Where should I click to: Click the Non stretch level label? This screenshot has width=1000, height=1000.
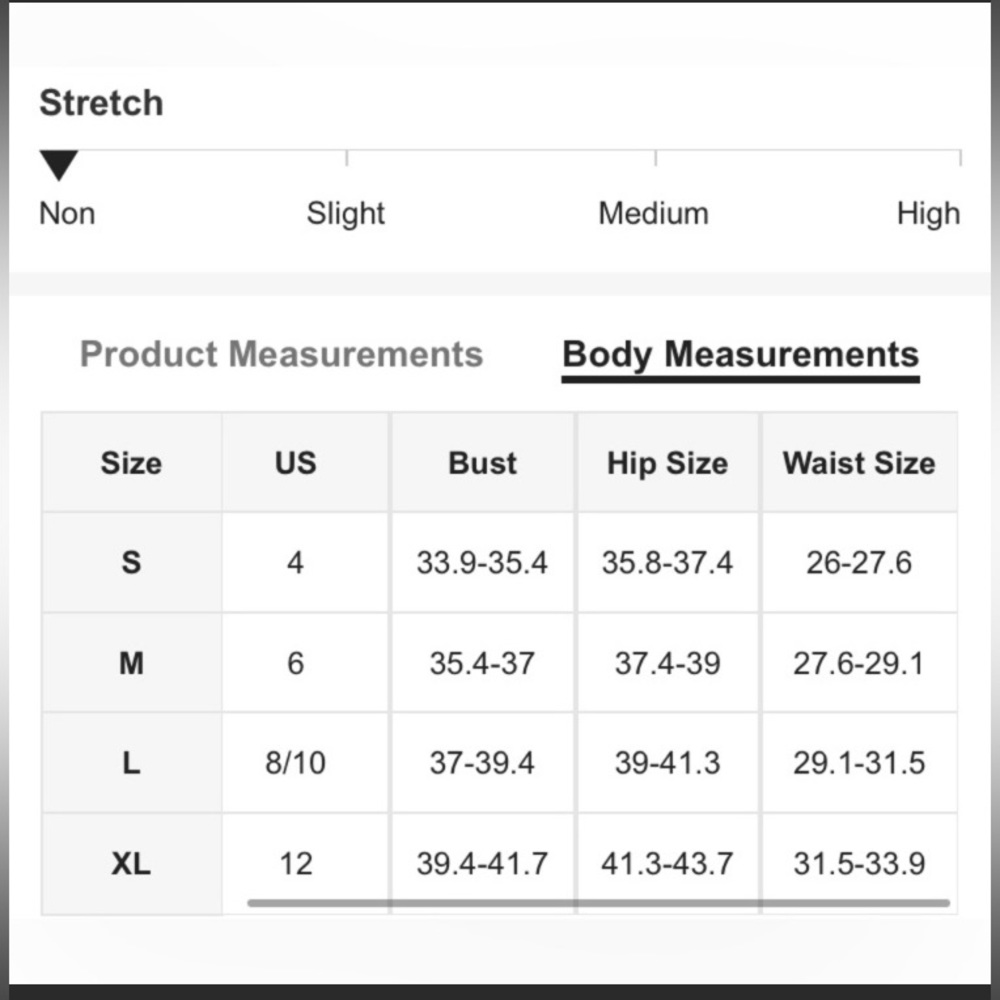coord(67,214)
